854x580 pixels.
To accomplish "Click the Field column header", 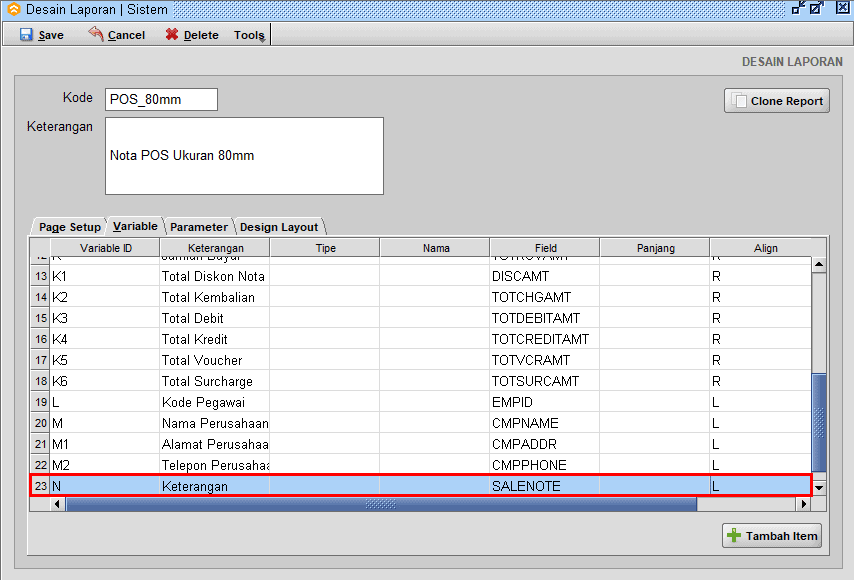I will (x=545, y=248).
